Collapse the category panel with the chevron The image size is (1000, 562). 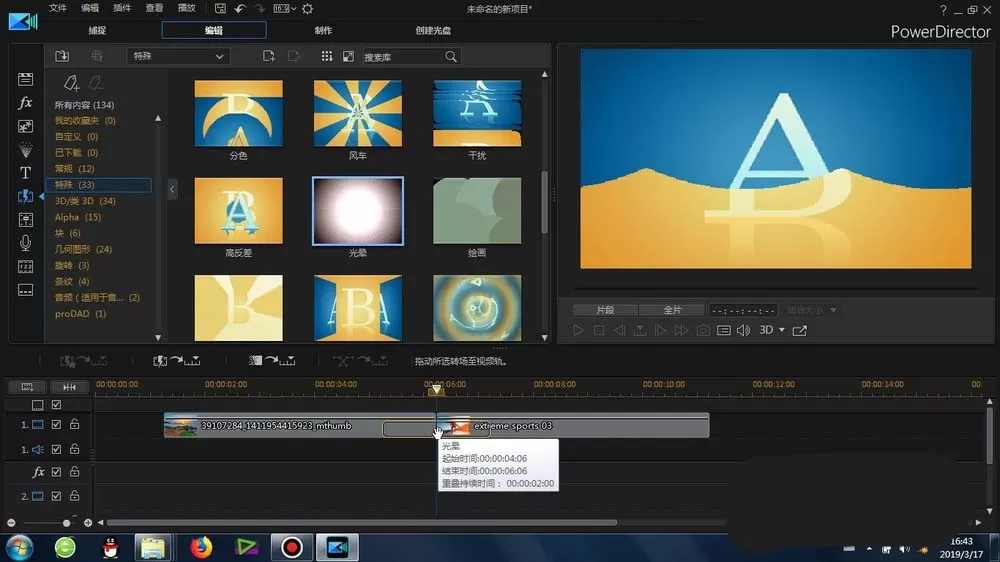pos(172,189)
